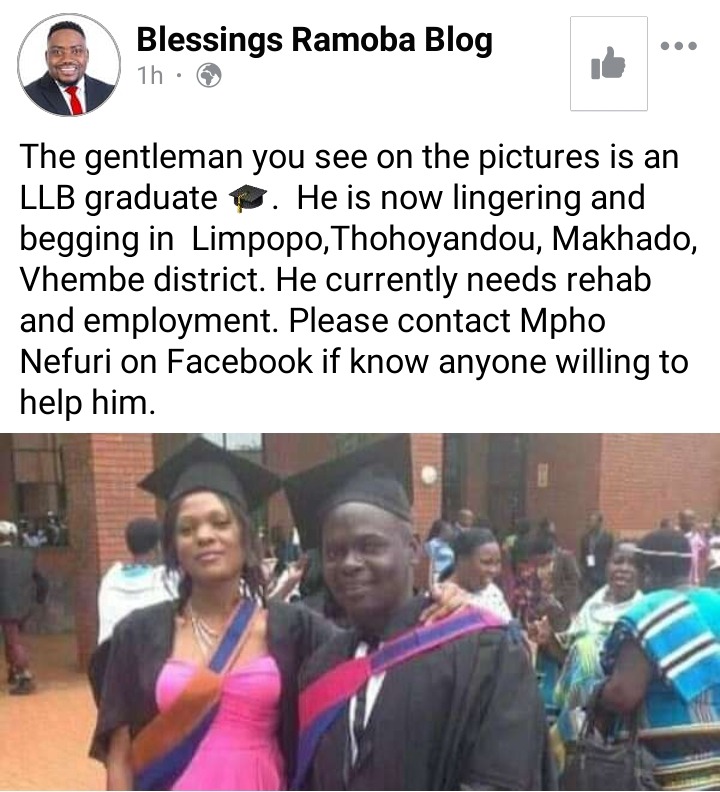Click the globe public audience icon
This screenshot has height=792, width=720.
[x=209, y=76]
